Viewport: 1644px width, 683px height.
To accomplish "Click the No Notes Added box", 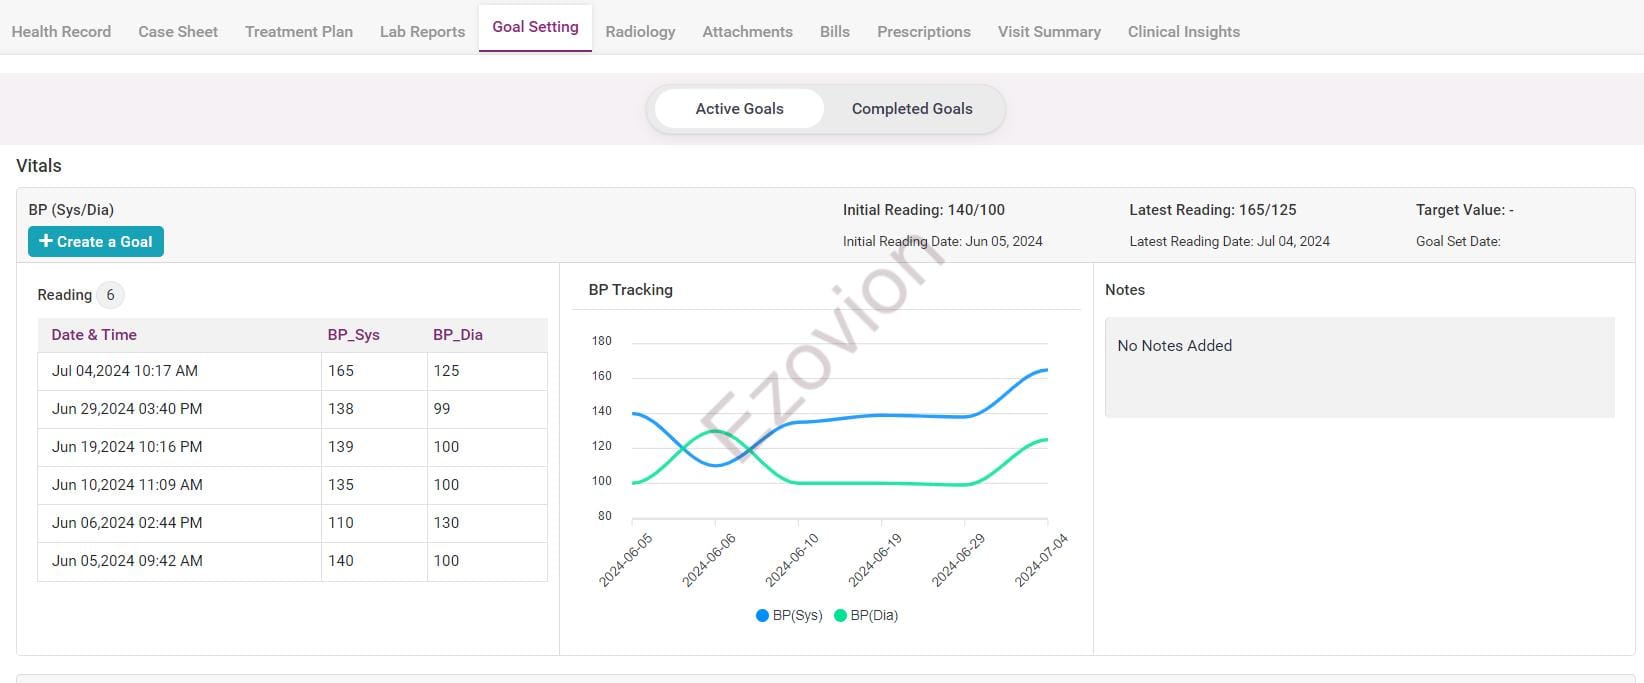I will [x=1358, y=367].
